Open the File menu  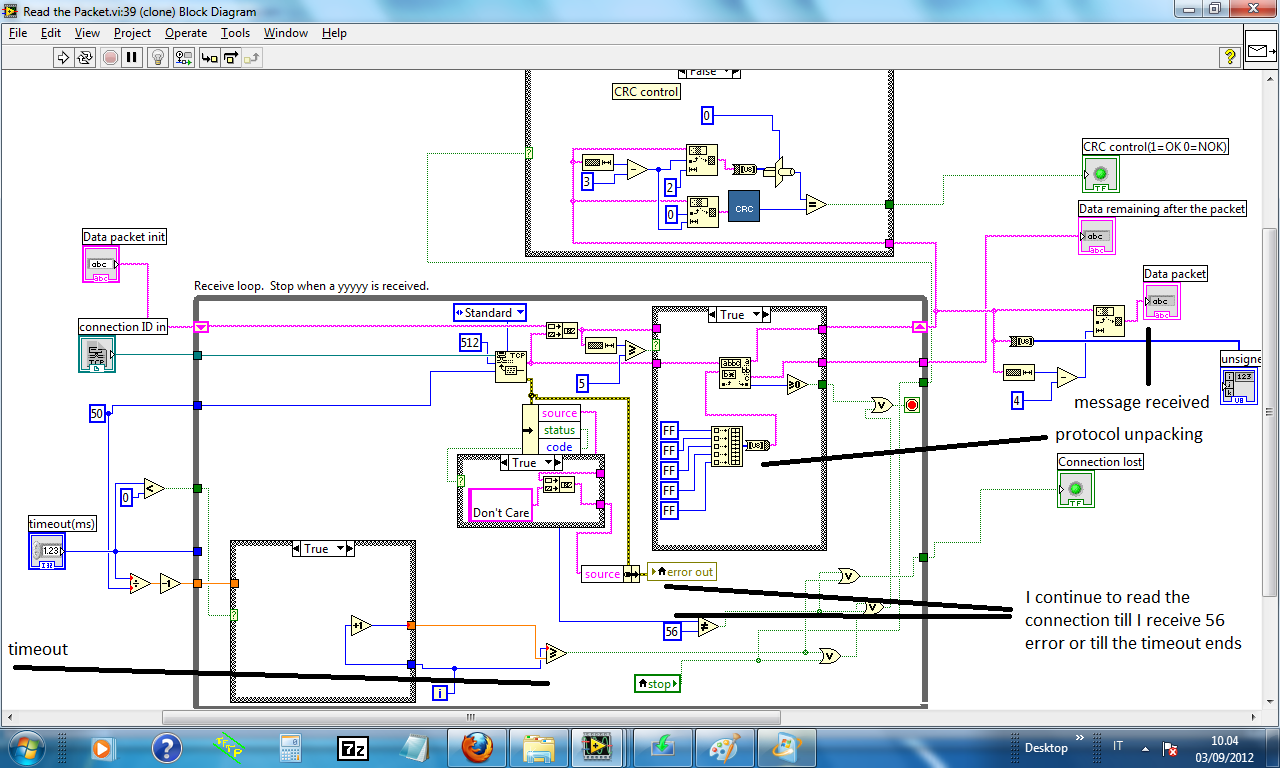[18, 33]
